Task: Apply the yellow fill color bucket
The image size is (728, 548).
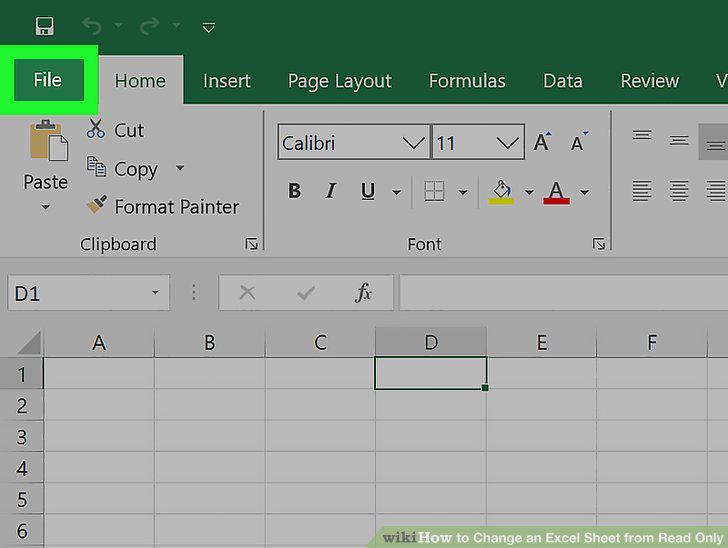Action: pyautogui.click(x=501, y=192)
